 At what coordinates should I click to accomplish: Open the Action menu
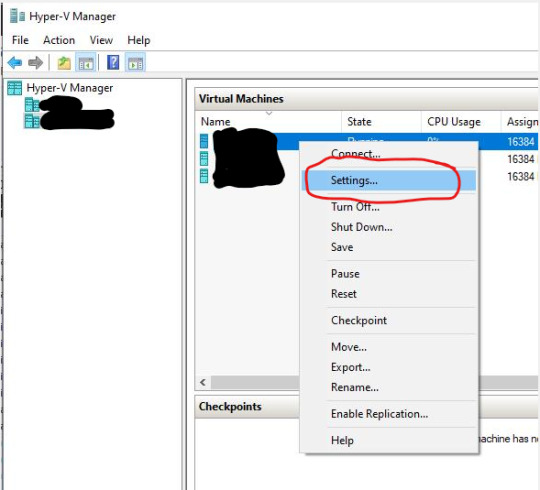pyautogui.click(x=59, y=40)
